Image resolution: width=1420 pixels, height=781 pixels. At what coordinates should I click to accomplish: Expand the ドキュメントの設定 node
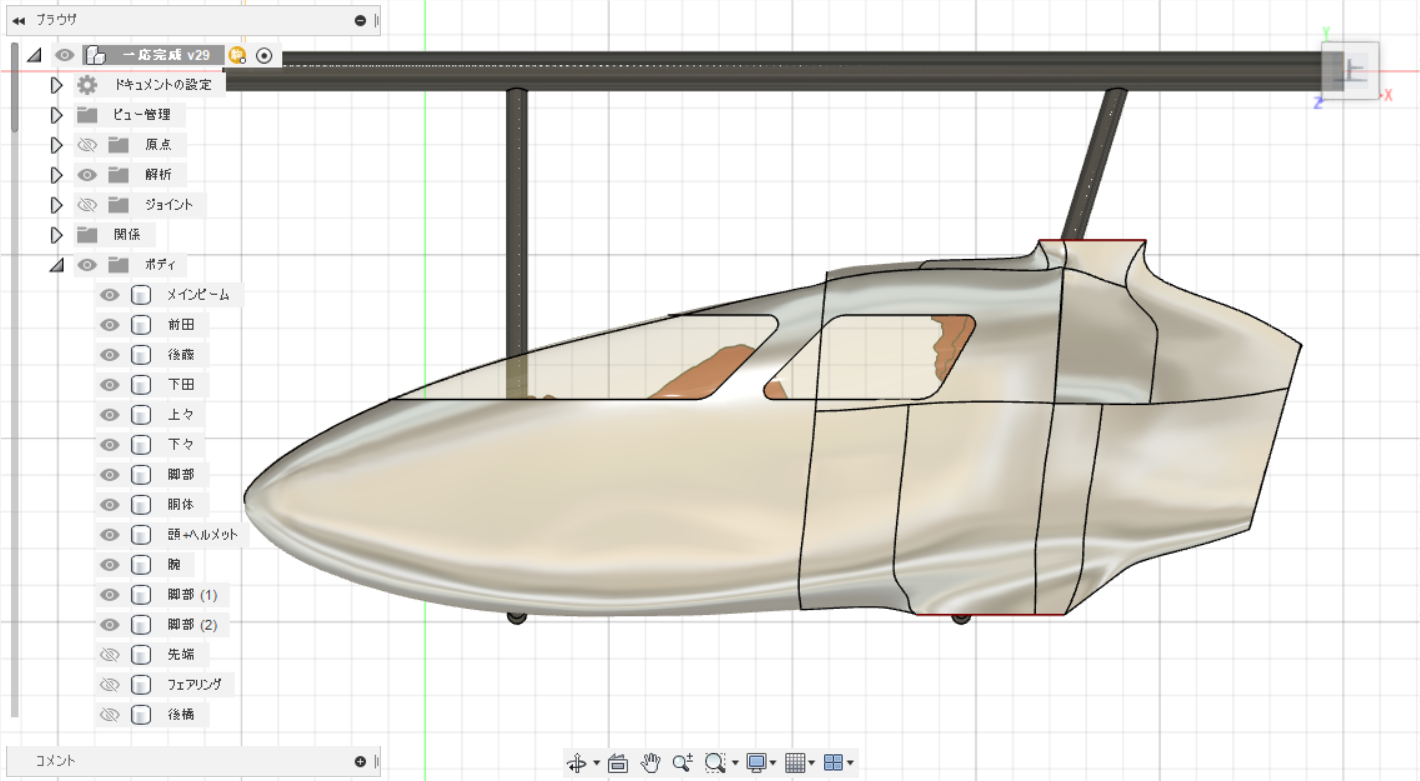click(57, 85)
